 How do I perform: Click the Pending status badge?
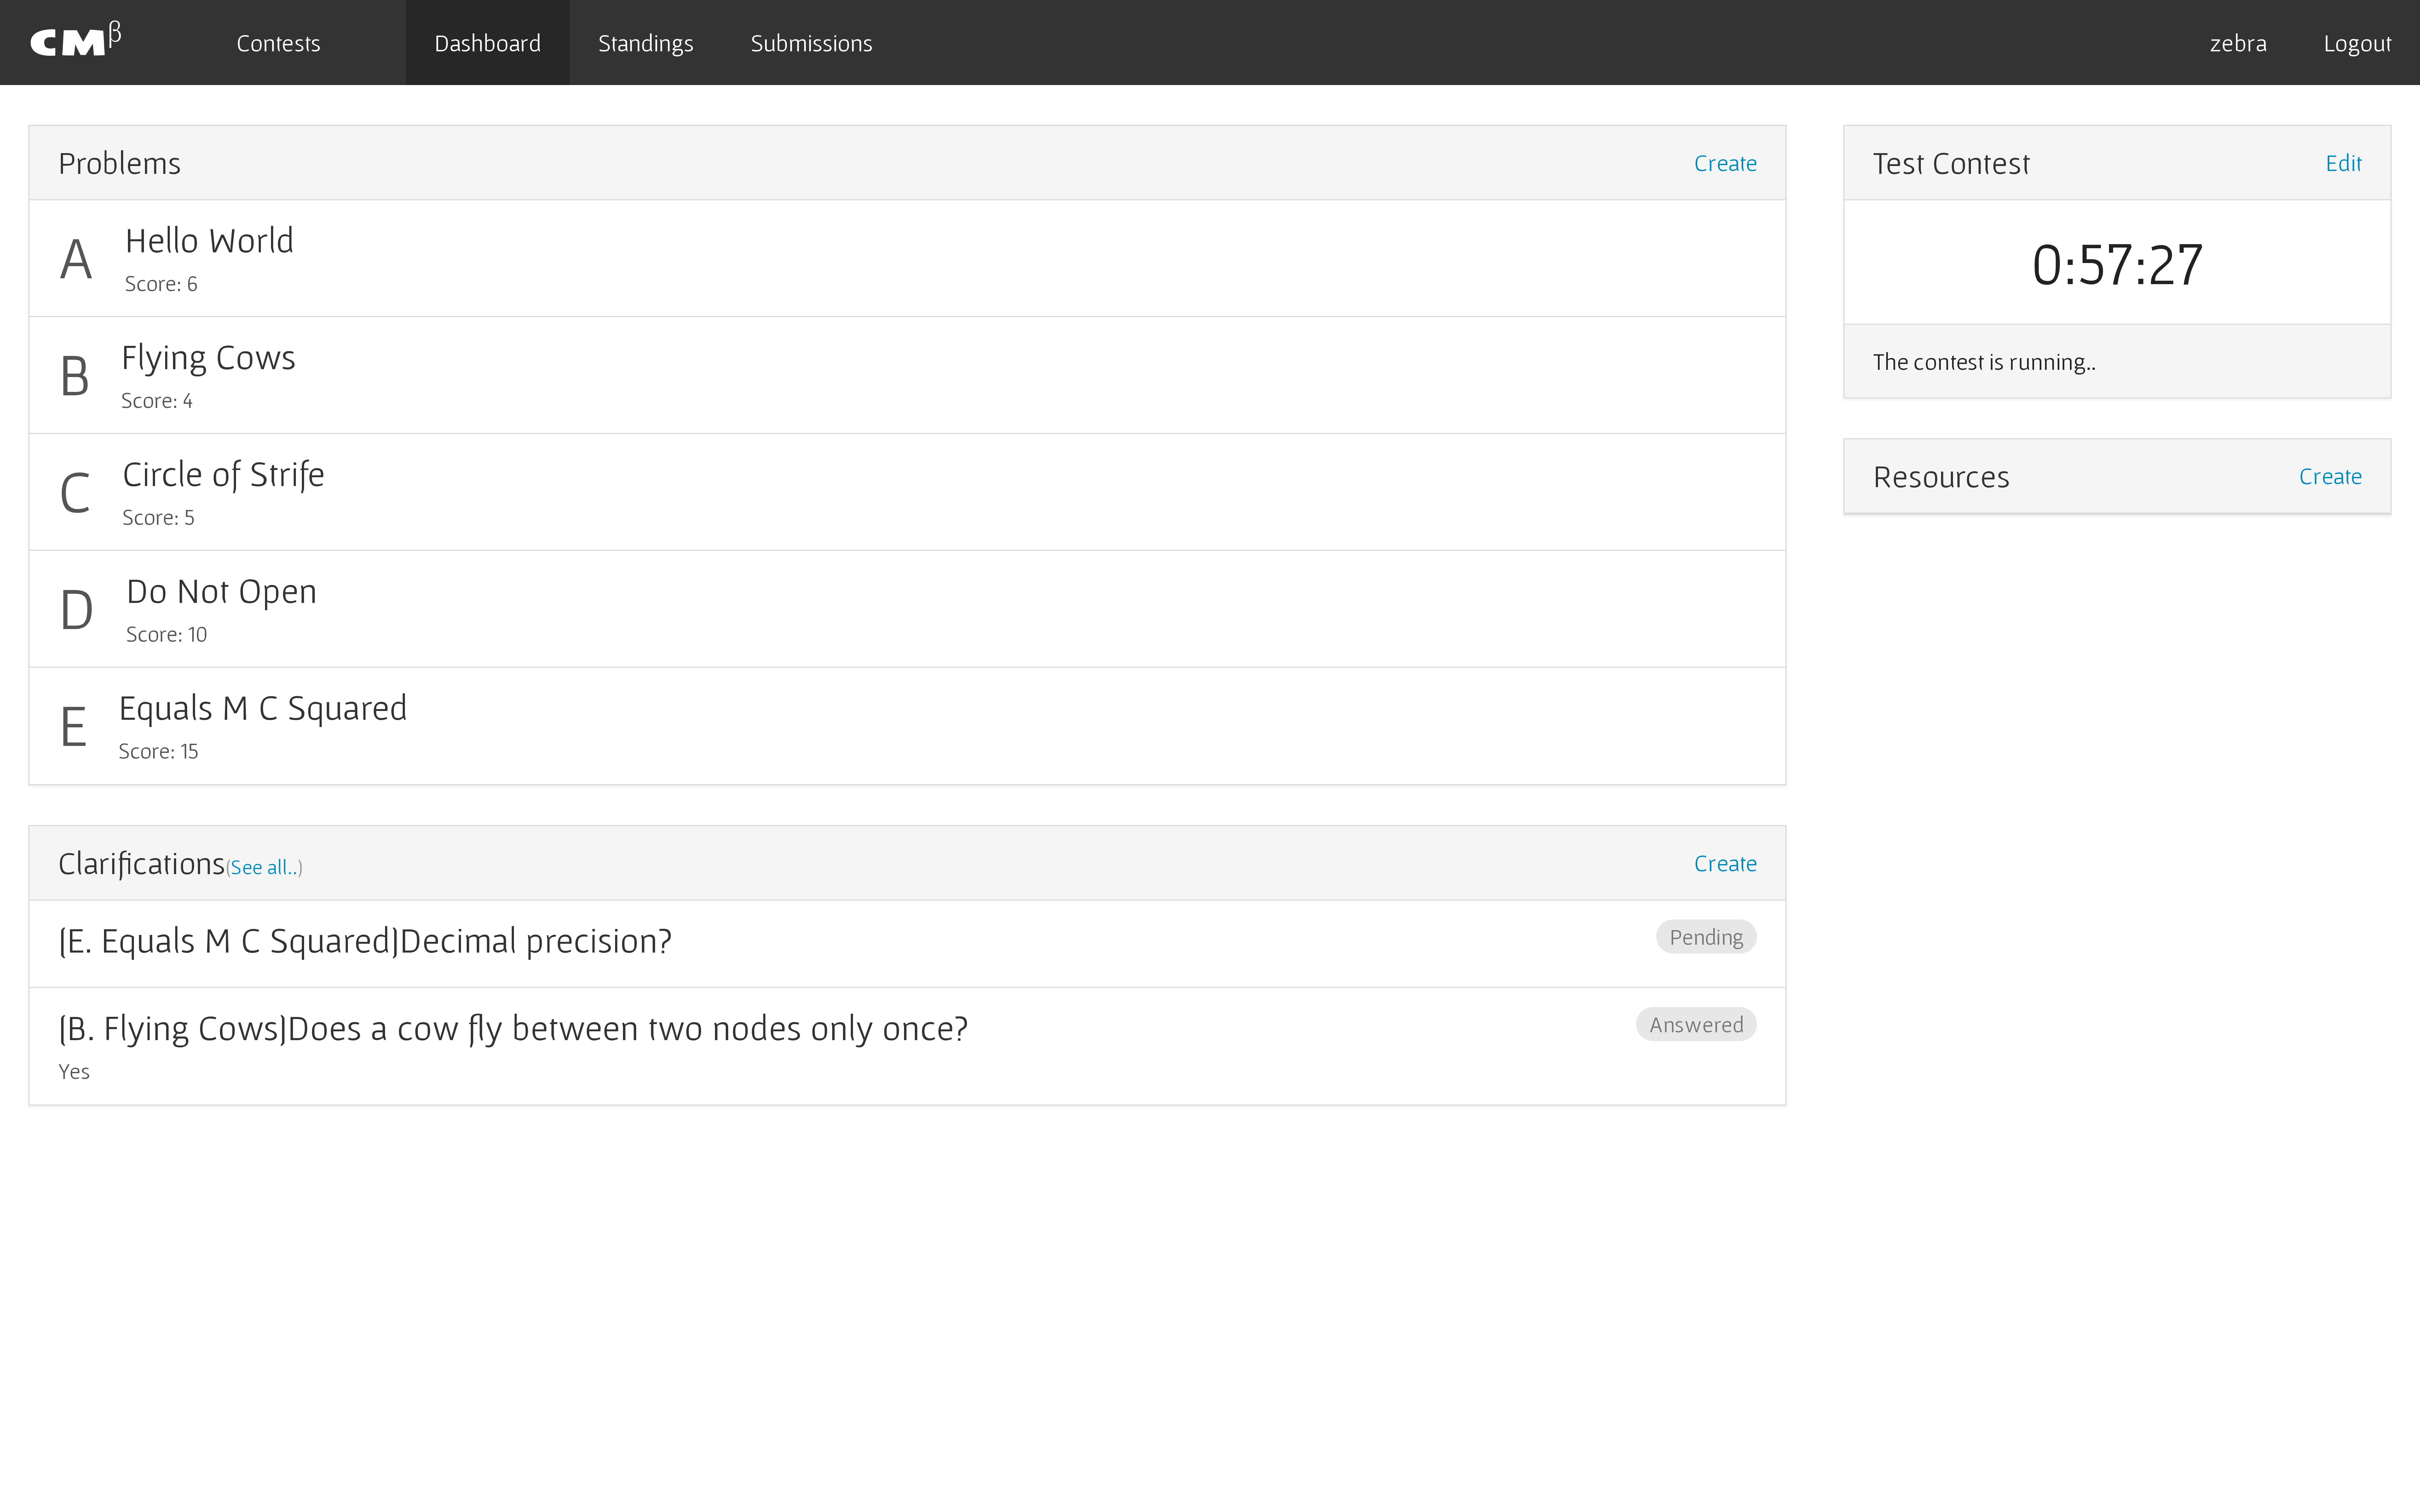click(1705, 937)
